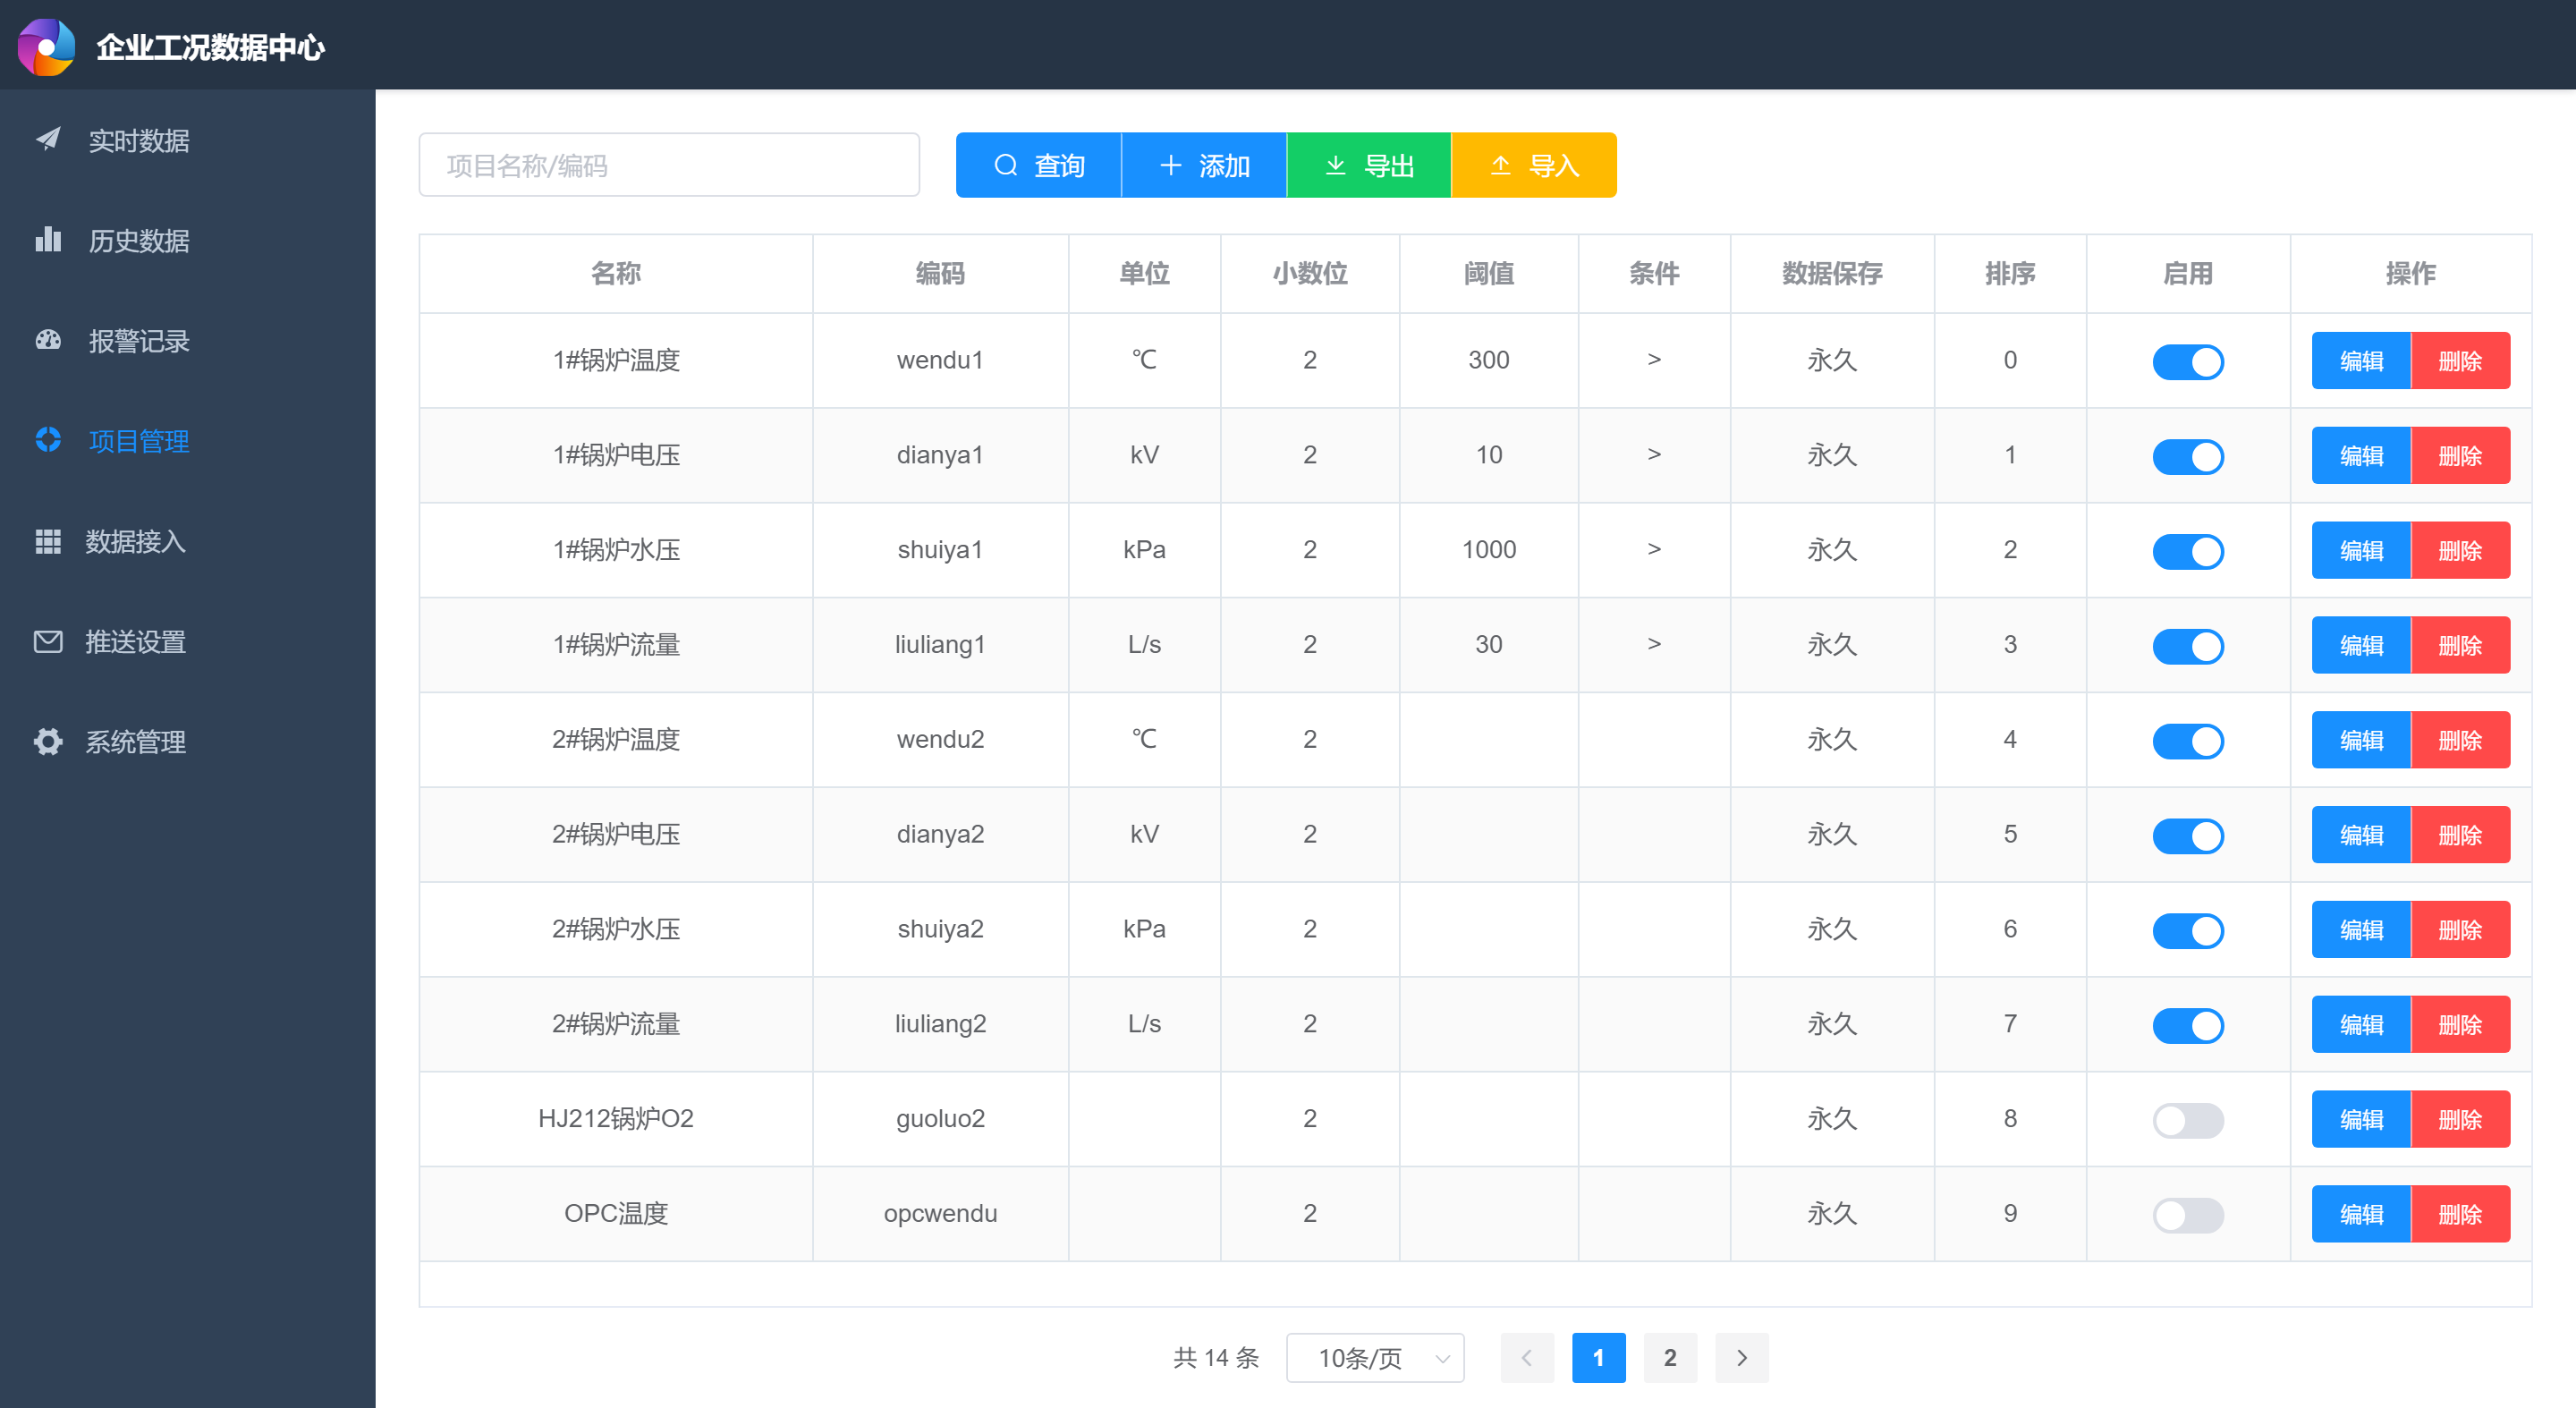Edit the 2#锅炉水压 row
Image resolution: width=2576 pixels, height=1408 pixels.
click(x=2361, y=929)
